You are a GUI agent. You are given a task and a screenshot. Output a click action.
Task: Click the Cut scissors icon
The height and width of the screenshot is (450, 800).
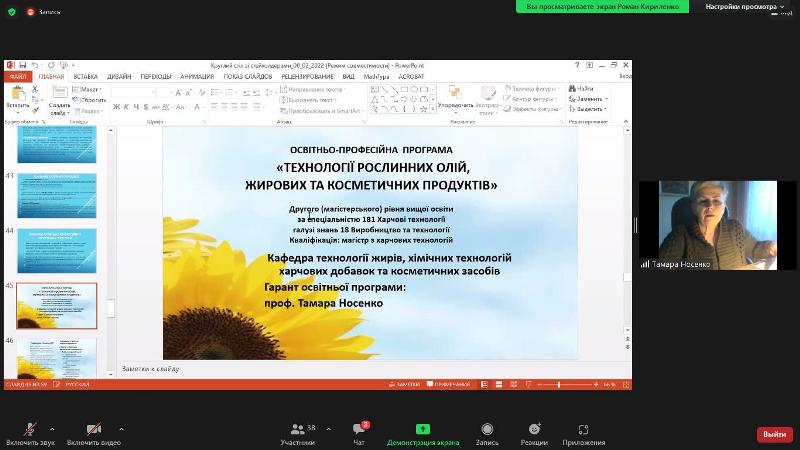(35, 89)
